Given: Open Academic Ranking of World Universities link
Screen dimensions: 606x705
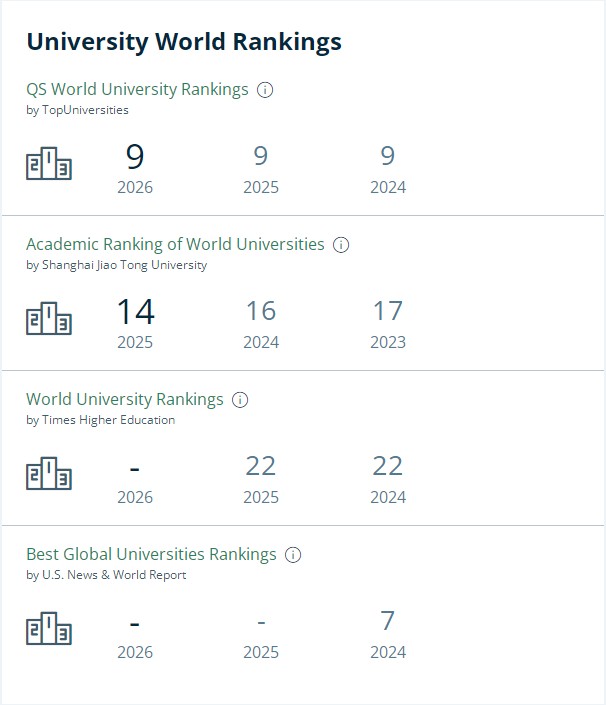Looking at the screenshot, I should (x=175, y=244).
